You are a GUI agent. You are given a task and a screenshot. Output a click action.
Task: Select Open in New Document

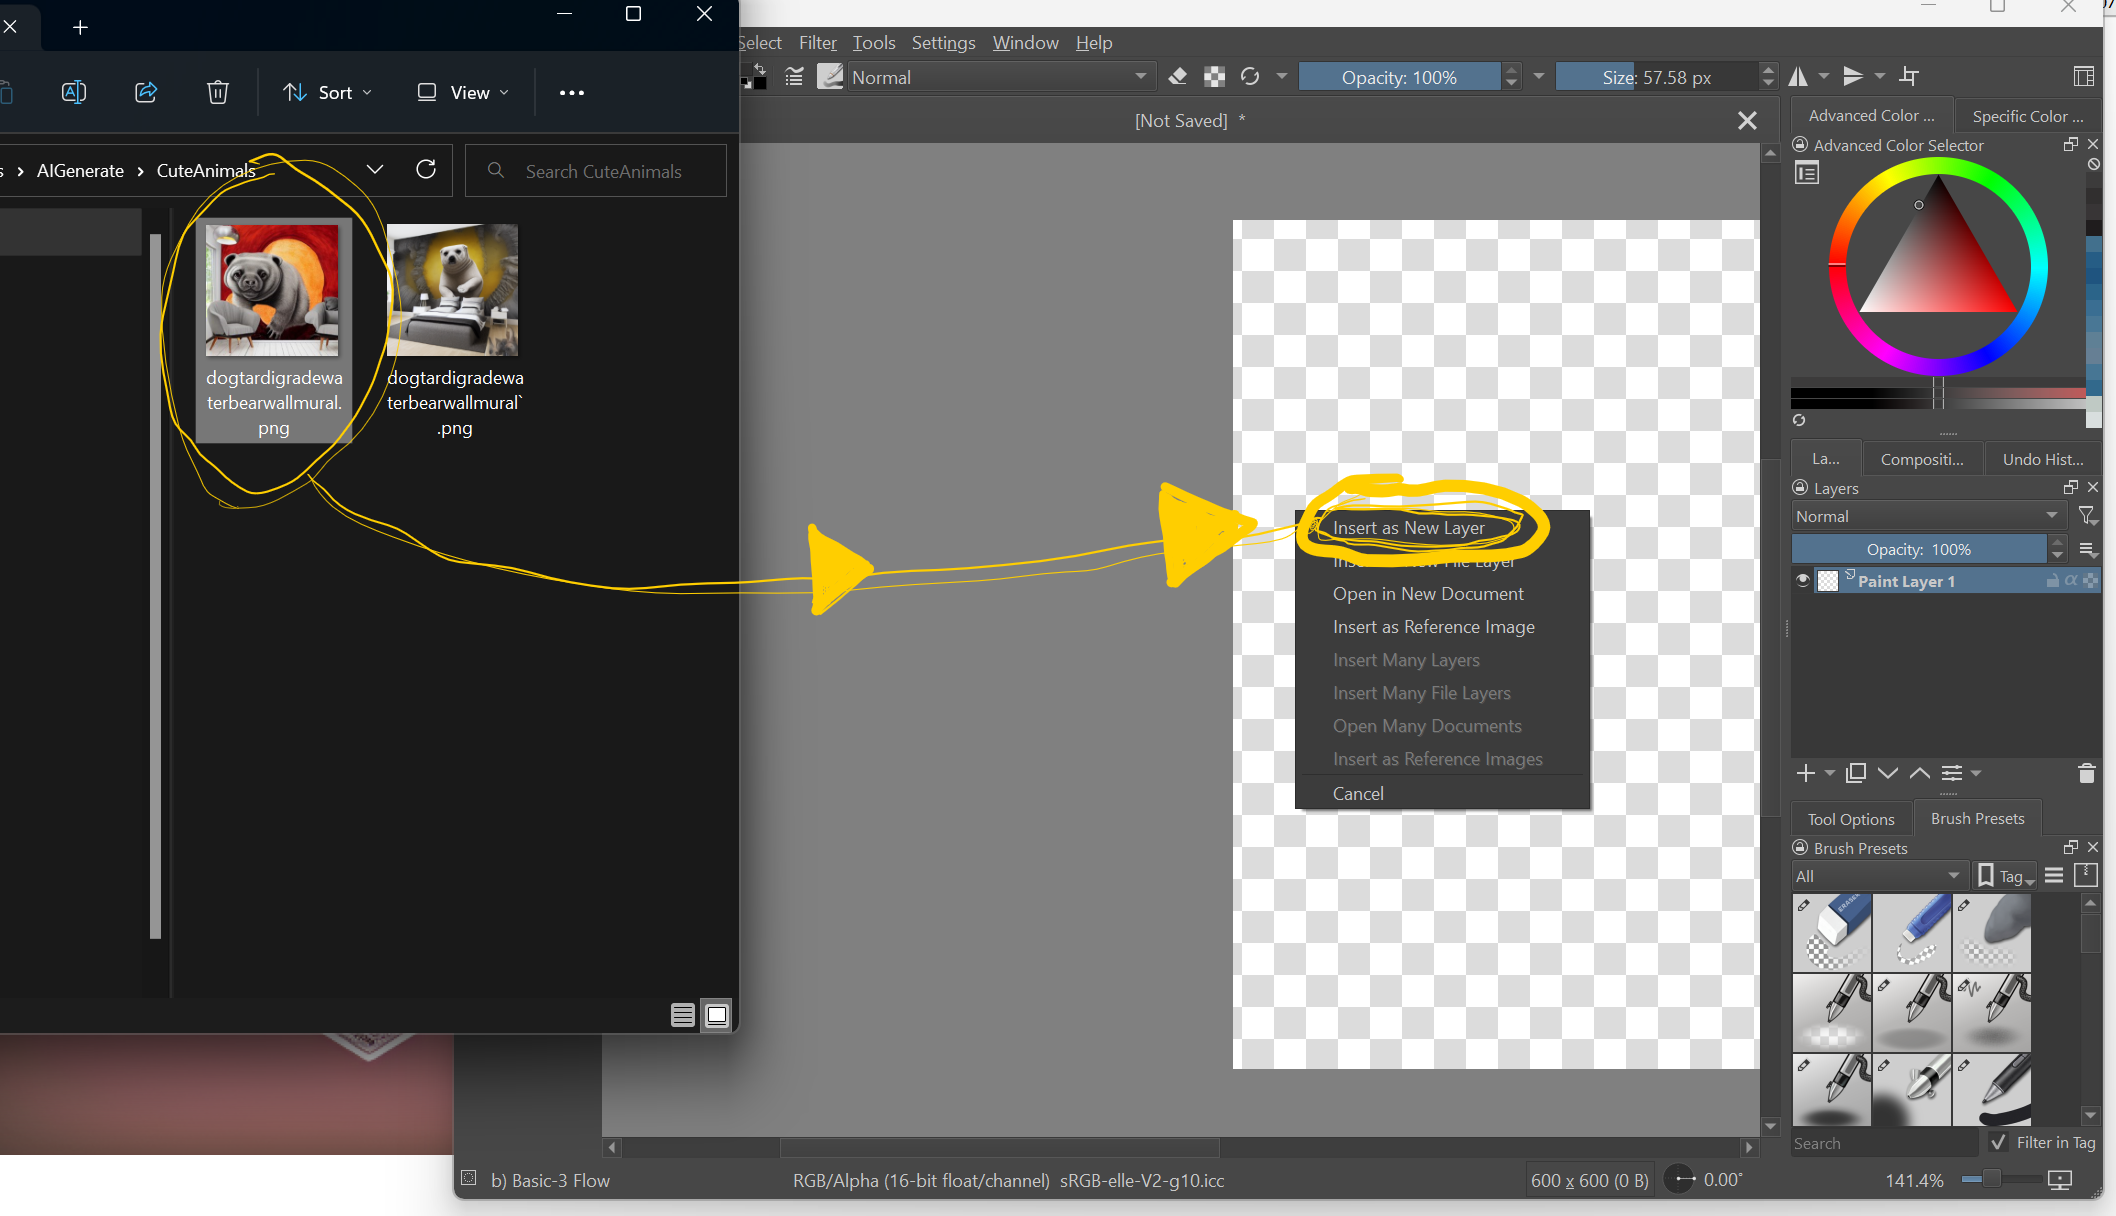click(x=1427, y=594)
